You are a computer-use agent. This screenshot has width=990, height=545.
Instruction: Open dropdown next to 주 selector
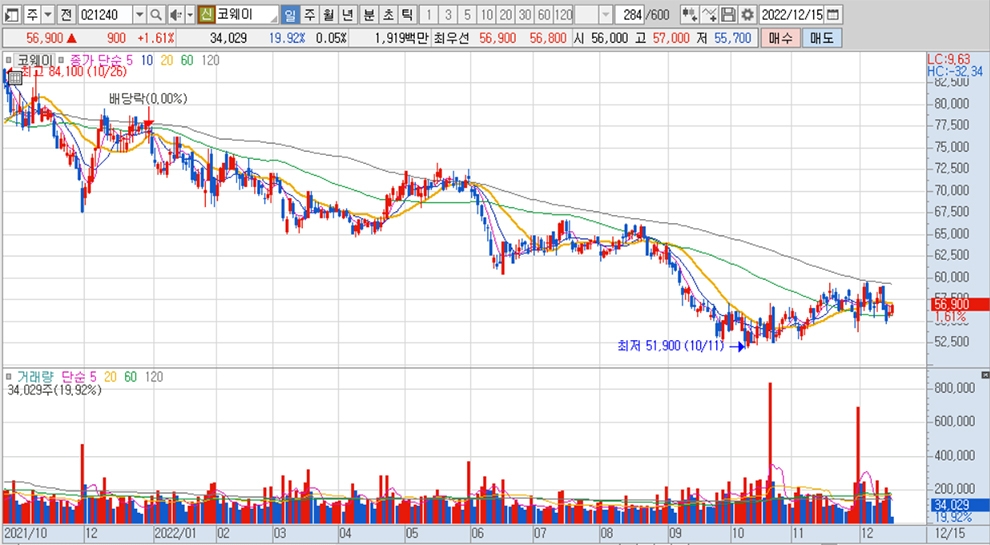(x=47, y=15)
